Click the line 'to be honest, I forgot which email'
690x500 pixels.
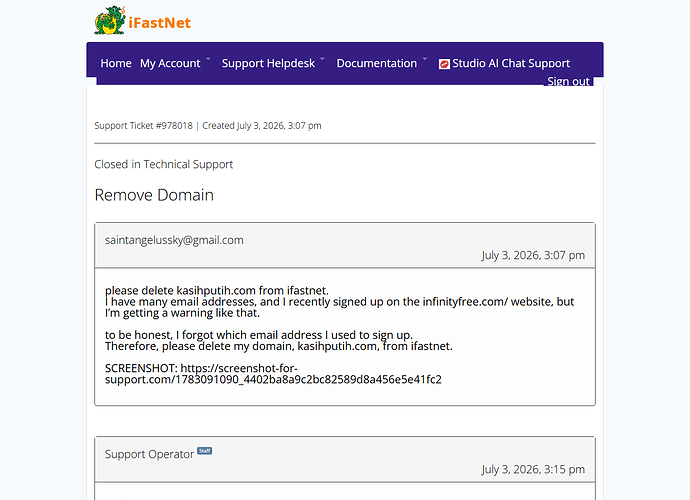click(x=259, y=335)
